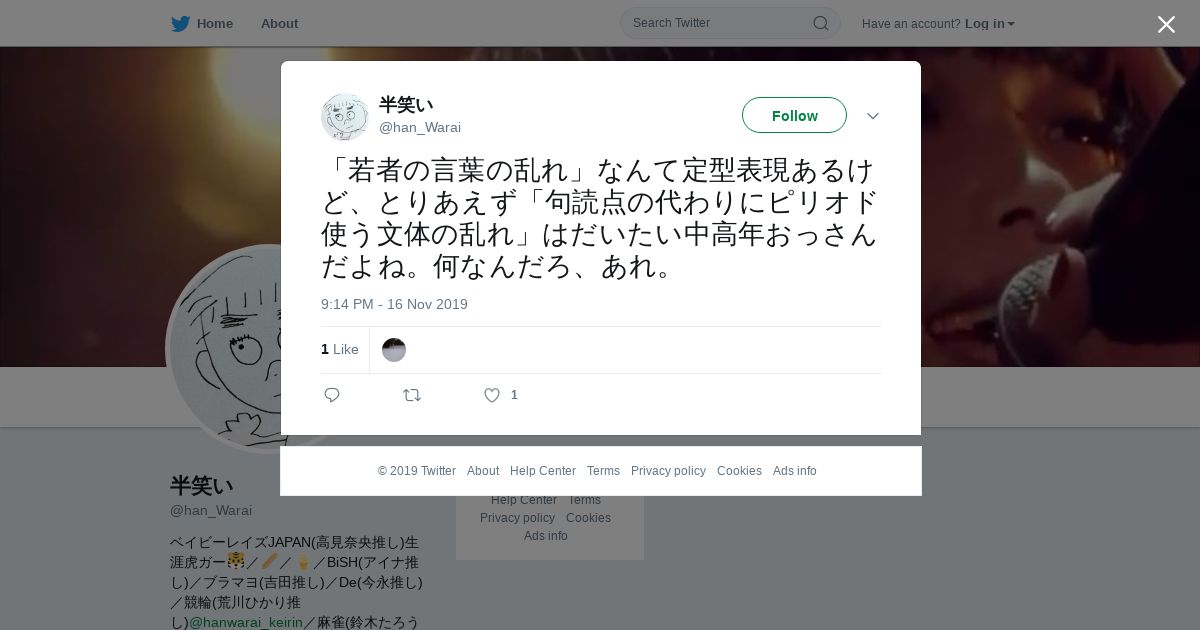
Task: Open the About tab in the top bar
Action: (x=279, y=23)
